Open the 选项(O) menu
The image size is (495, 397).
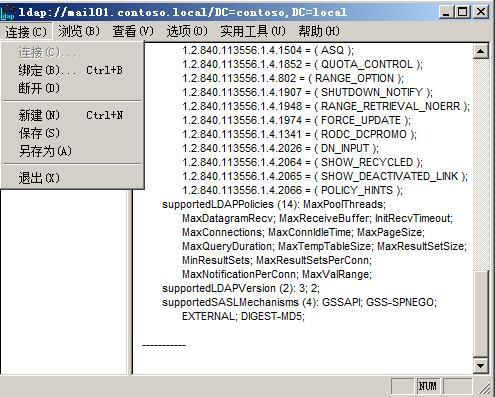pos(187,32)
